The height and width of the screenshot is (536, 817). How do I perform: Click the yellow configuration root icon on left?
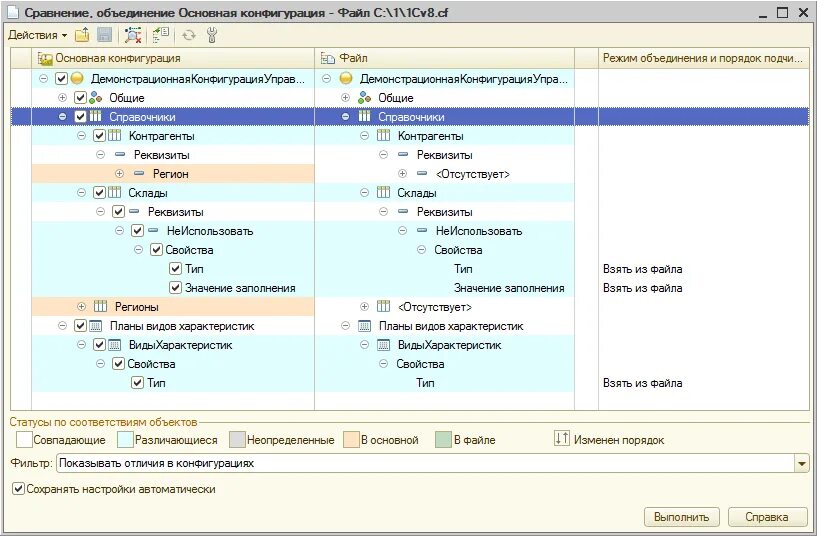pos(77,79)
